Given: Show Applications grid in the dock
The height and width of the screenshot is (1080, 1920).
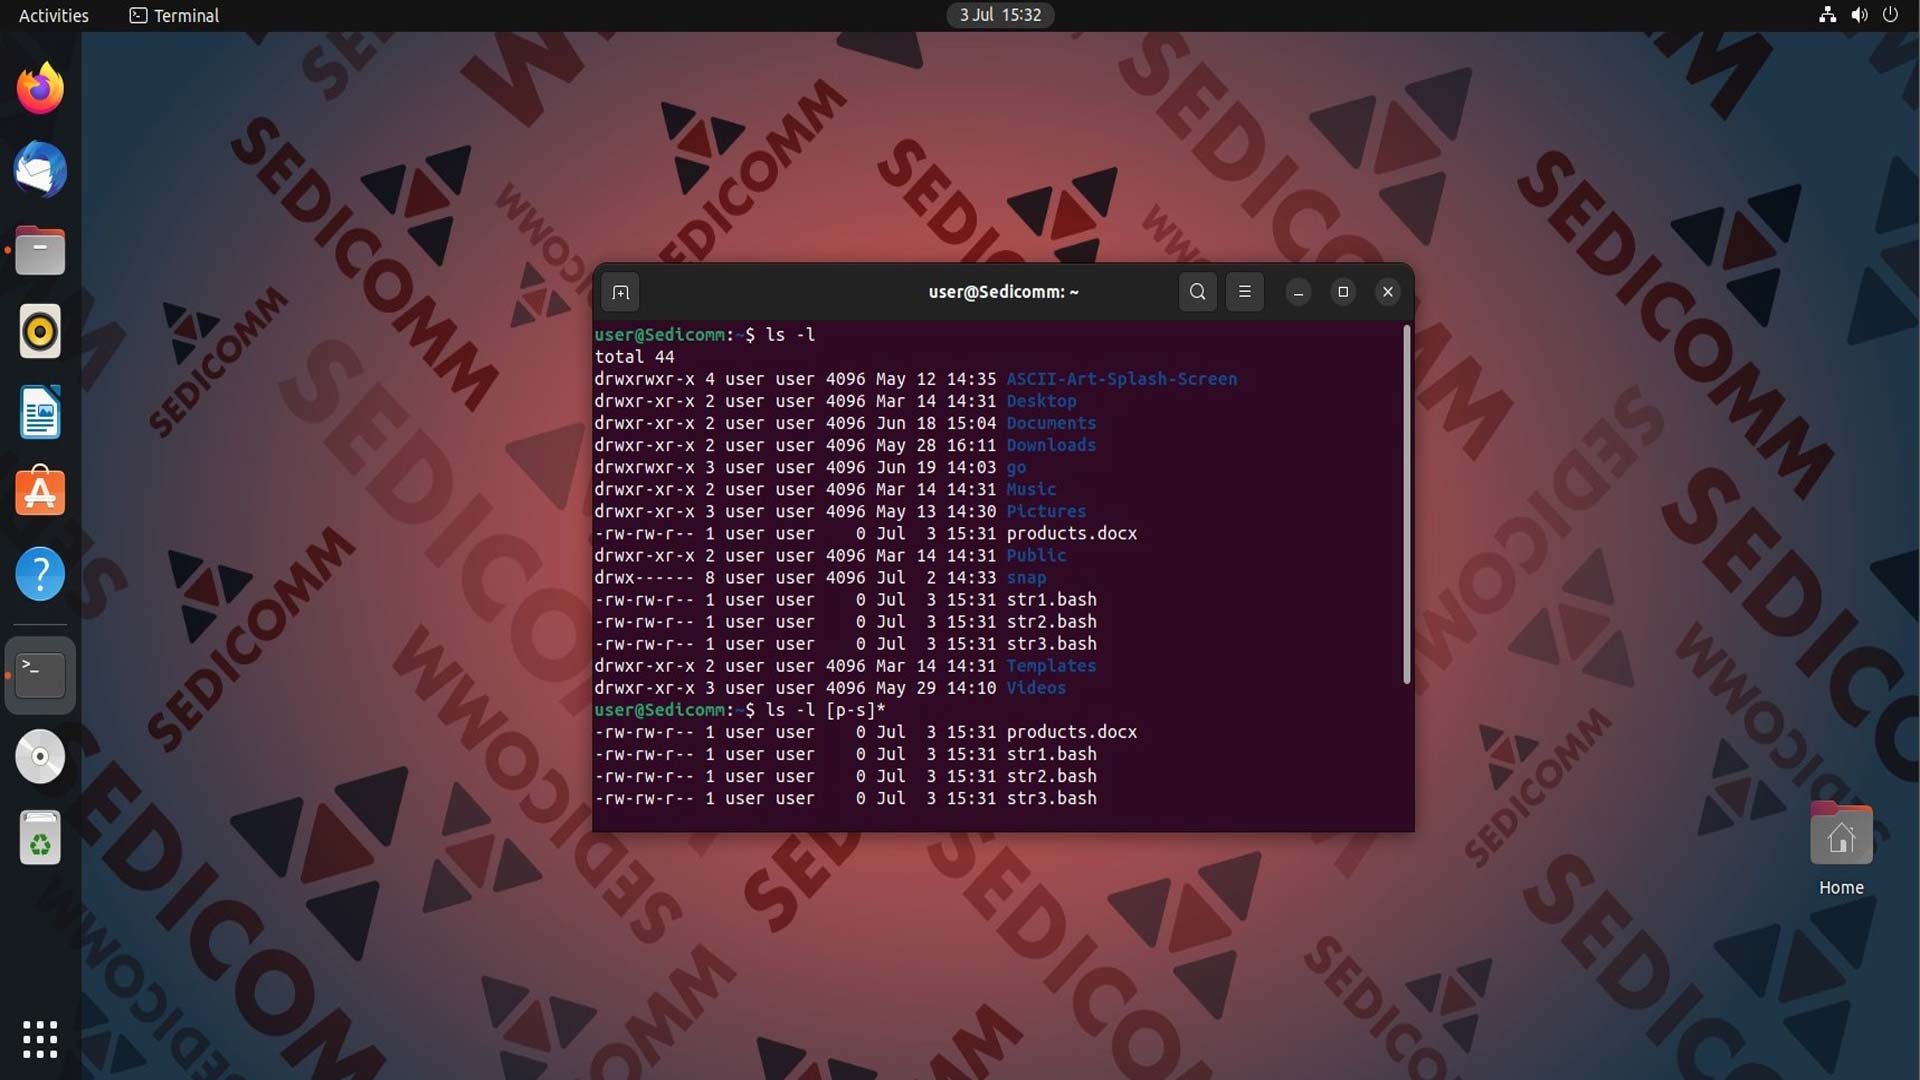Looking at the screenshot, I should point(40,1039).
